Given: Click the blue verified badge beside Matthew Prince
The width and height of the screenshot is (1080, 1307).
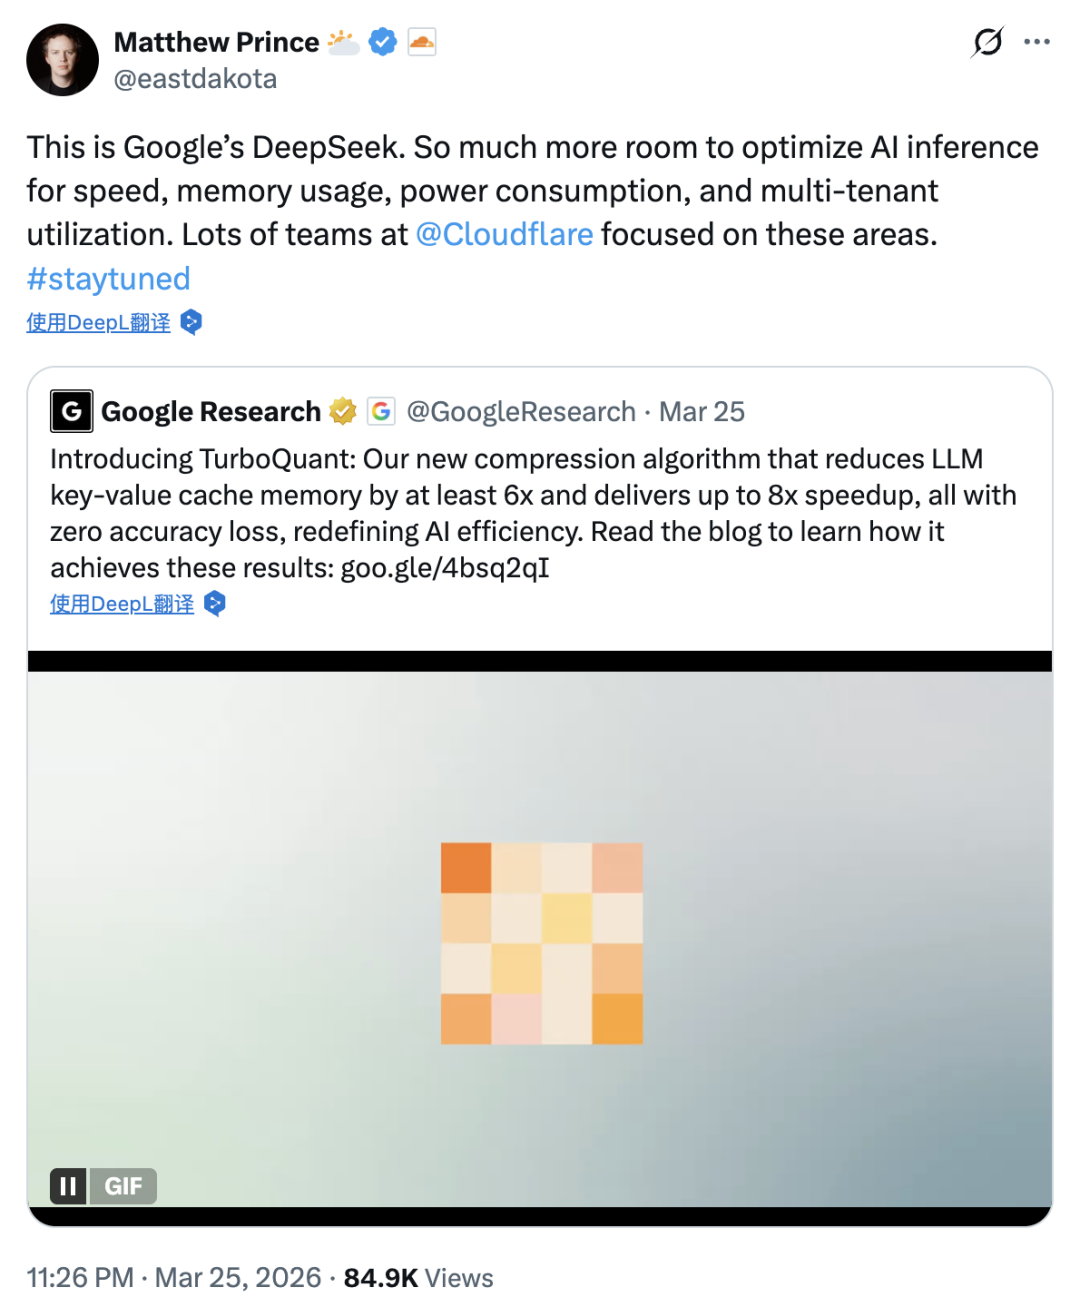Looking at the screenshot, I should [383, 42].
